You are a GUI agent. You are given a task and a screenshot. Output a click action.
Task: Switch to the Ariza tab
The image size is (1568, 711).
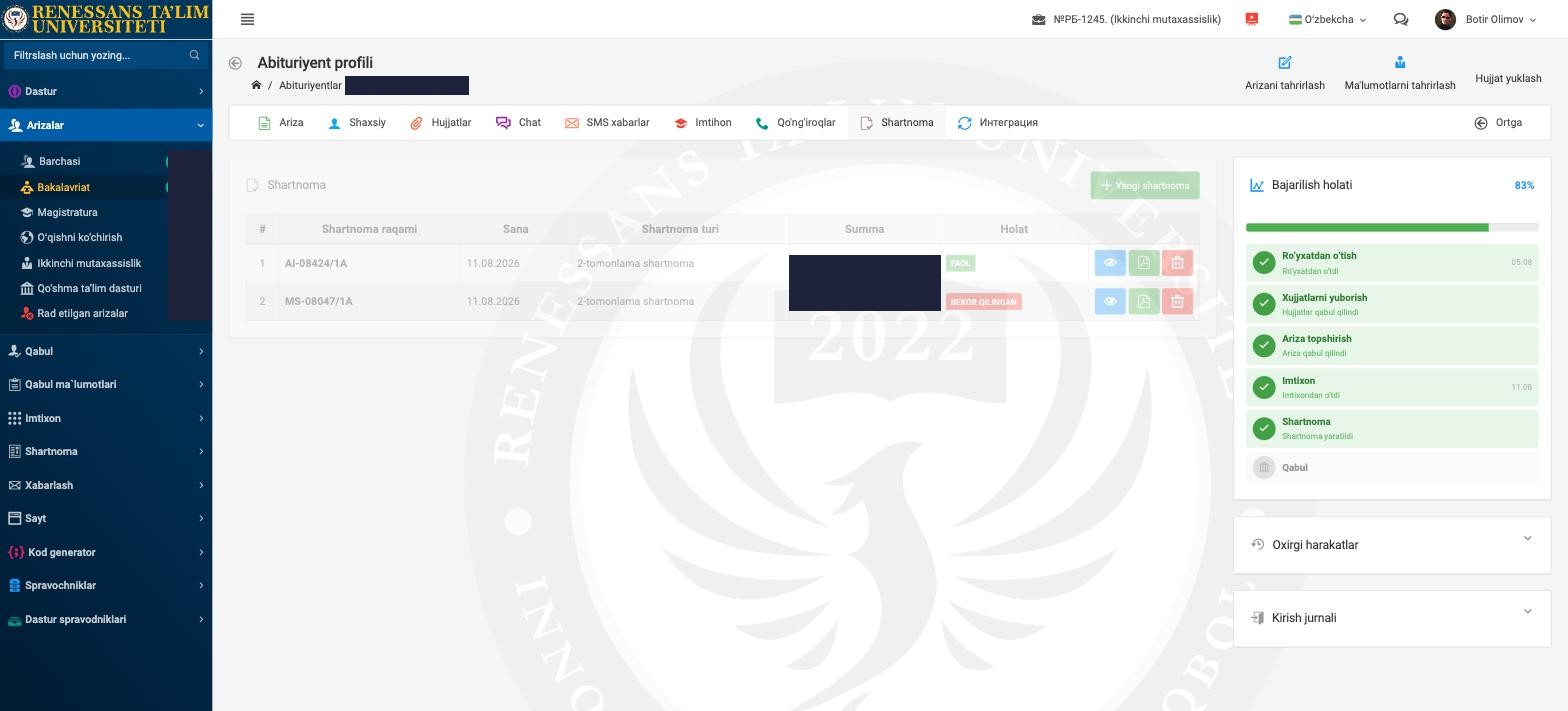click(280, 123)
